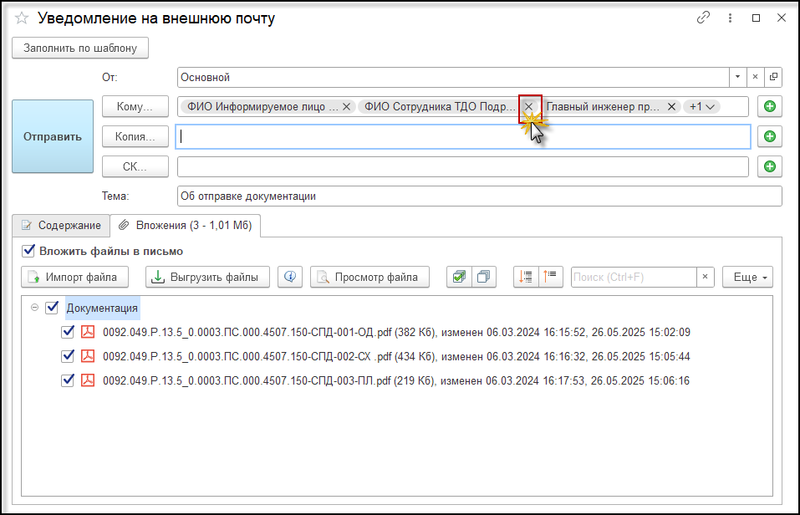Uncheck the Документация folder checkbox
Image resolution: width=800 pixels, height=515 pixels.
pos(52,308)
